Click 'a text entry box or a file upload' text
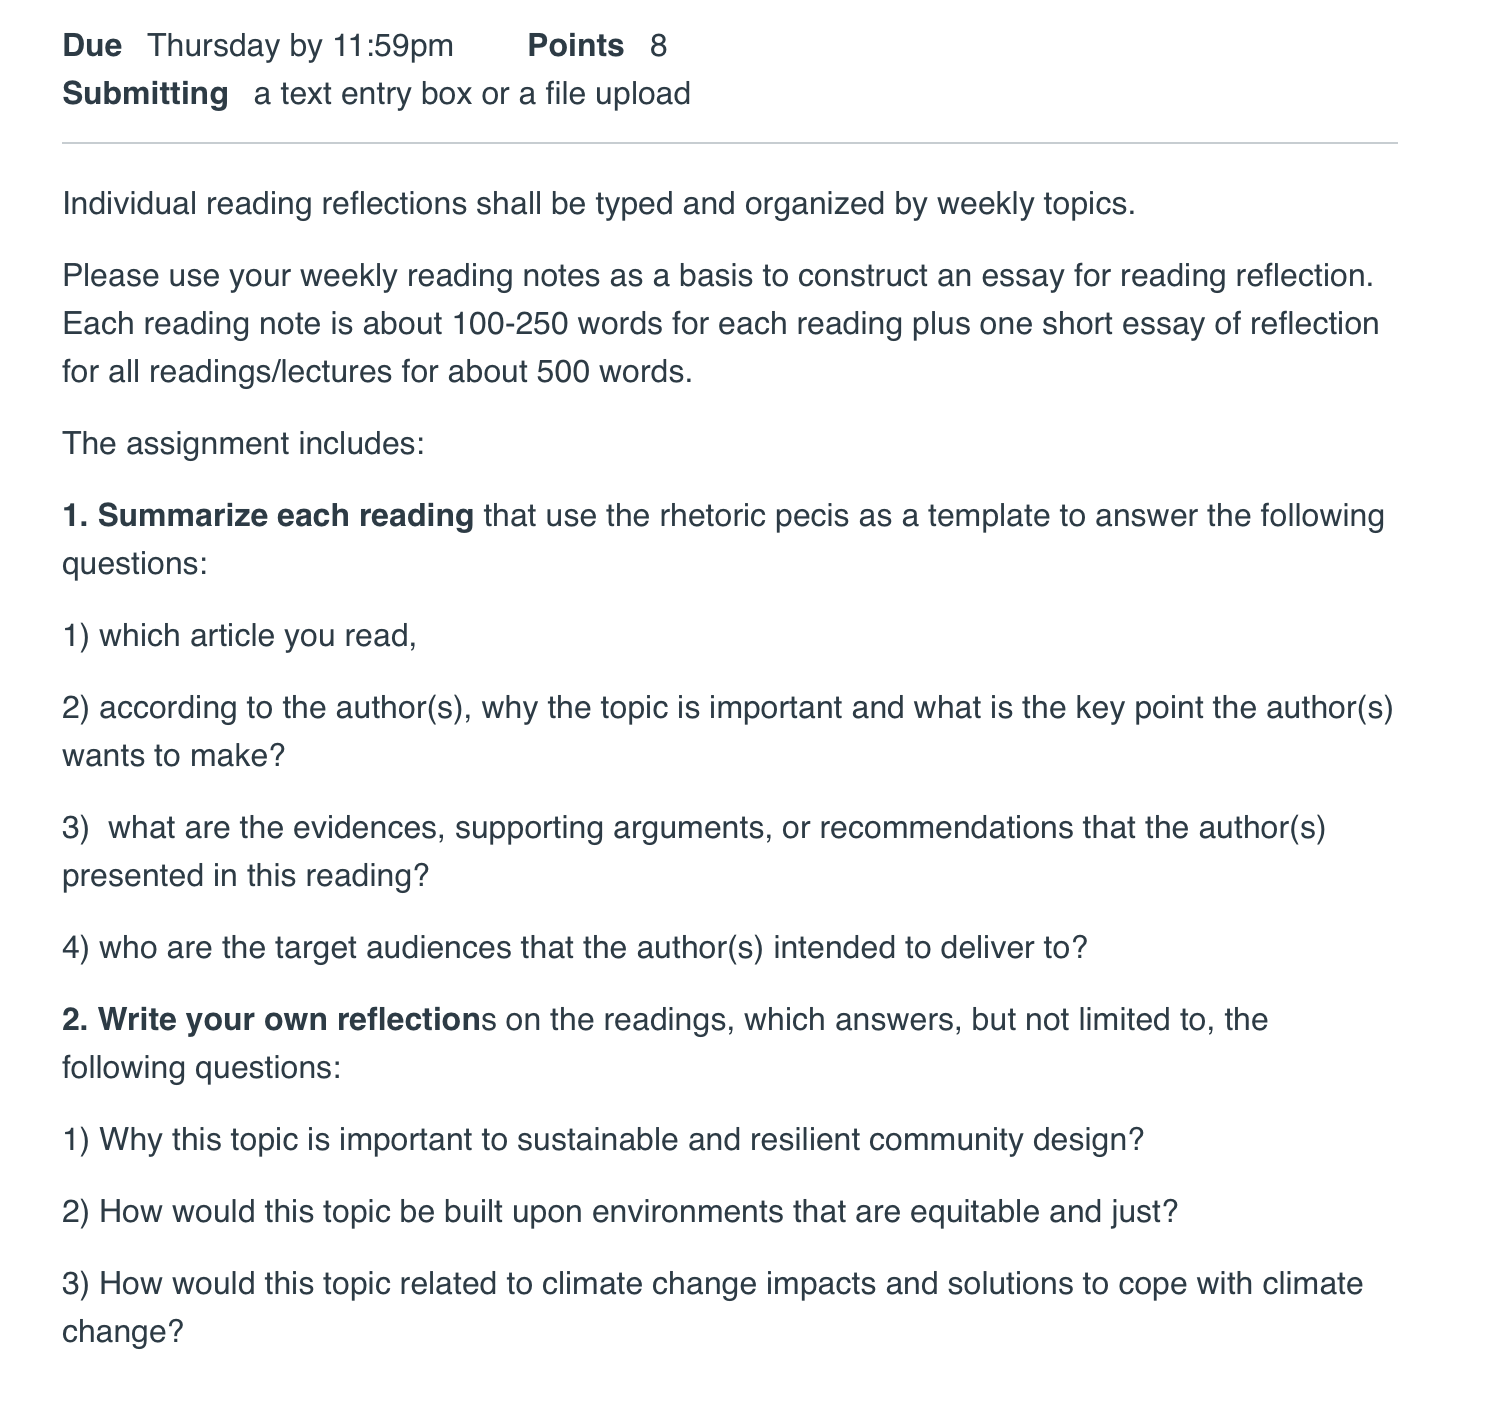This screenshot has height=1424, width=1494. pos(472,94)
